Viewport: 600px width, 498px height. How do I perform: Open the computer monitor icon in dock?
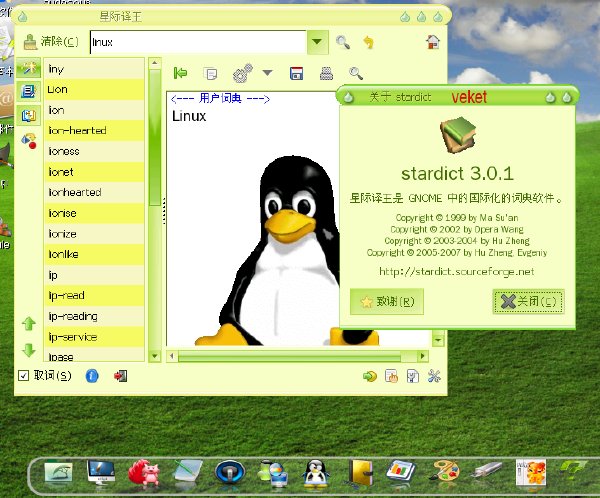click(x=101, y=473)
